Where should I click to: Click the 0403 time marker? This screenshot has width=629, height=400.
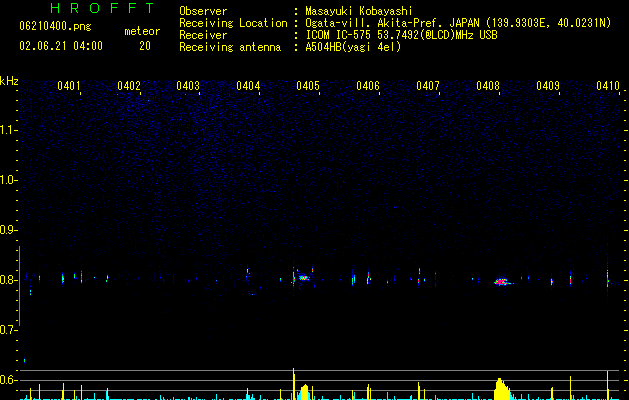(x=188, y=86)
